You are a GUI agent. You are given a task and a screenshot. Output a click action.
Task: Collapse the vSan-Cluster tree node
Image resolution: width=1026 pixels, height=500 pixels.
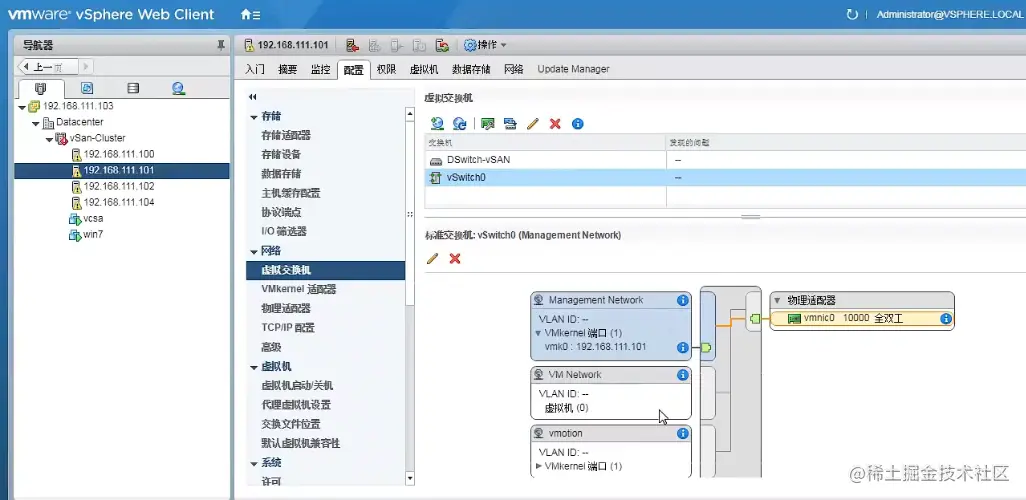pos(49,139)
